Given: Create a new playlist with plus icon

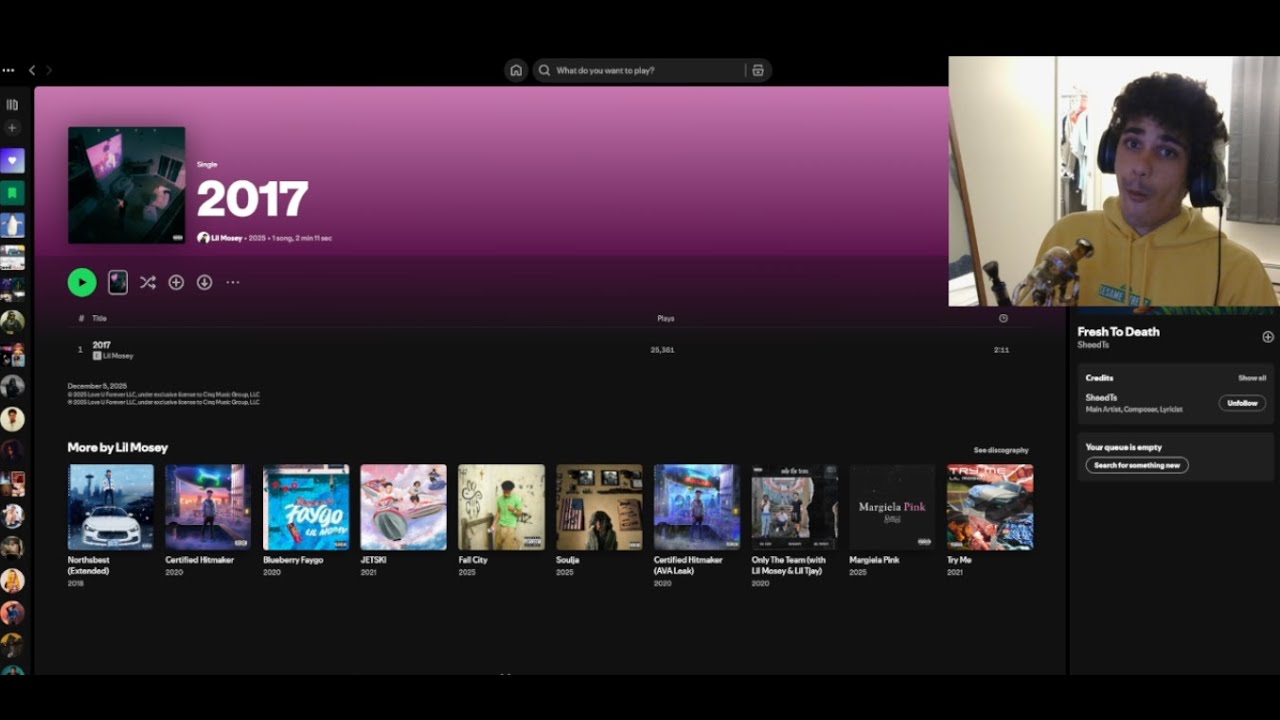Looking at the screenshot, I should tap(12, 128).
